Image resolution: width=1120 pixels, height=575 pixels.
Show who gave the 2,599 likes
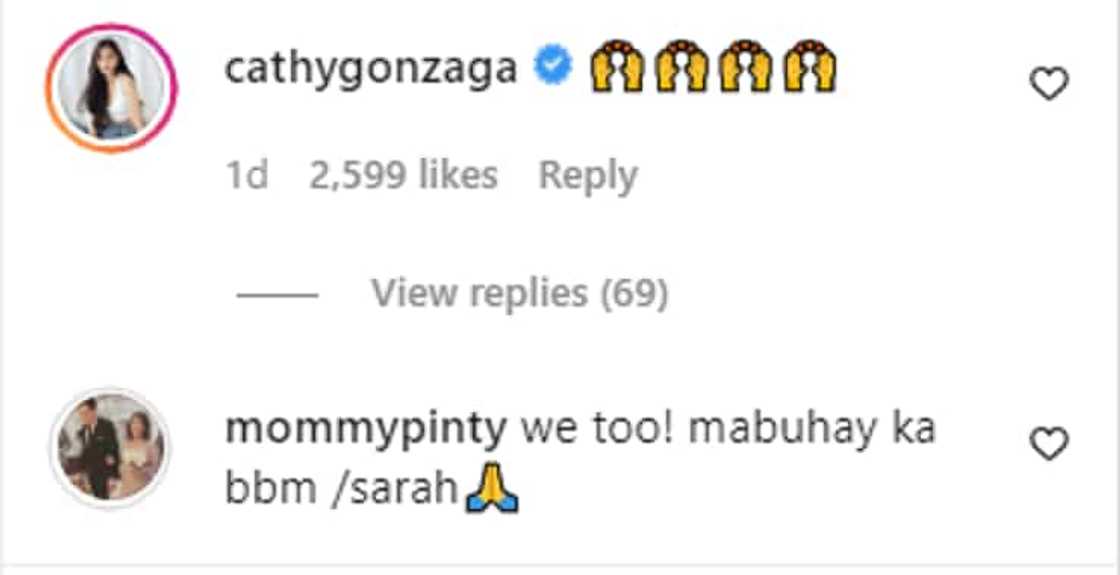403,176
